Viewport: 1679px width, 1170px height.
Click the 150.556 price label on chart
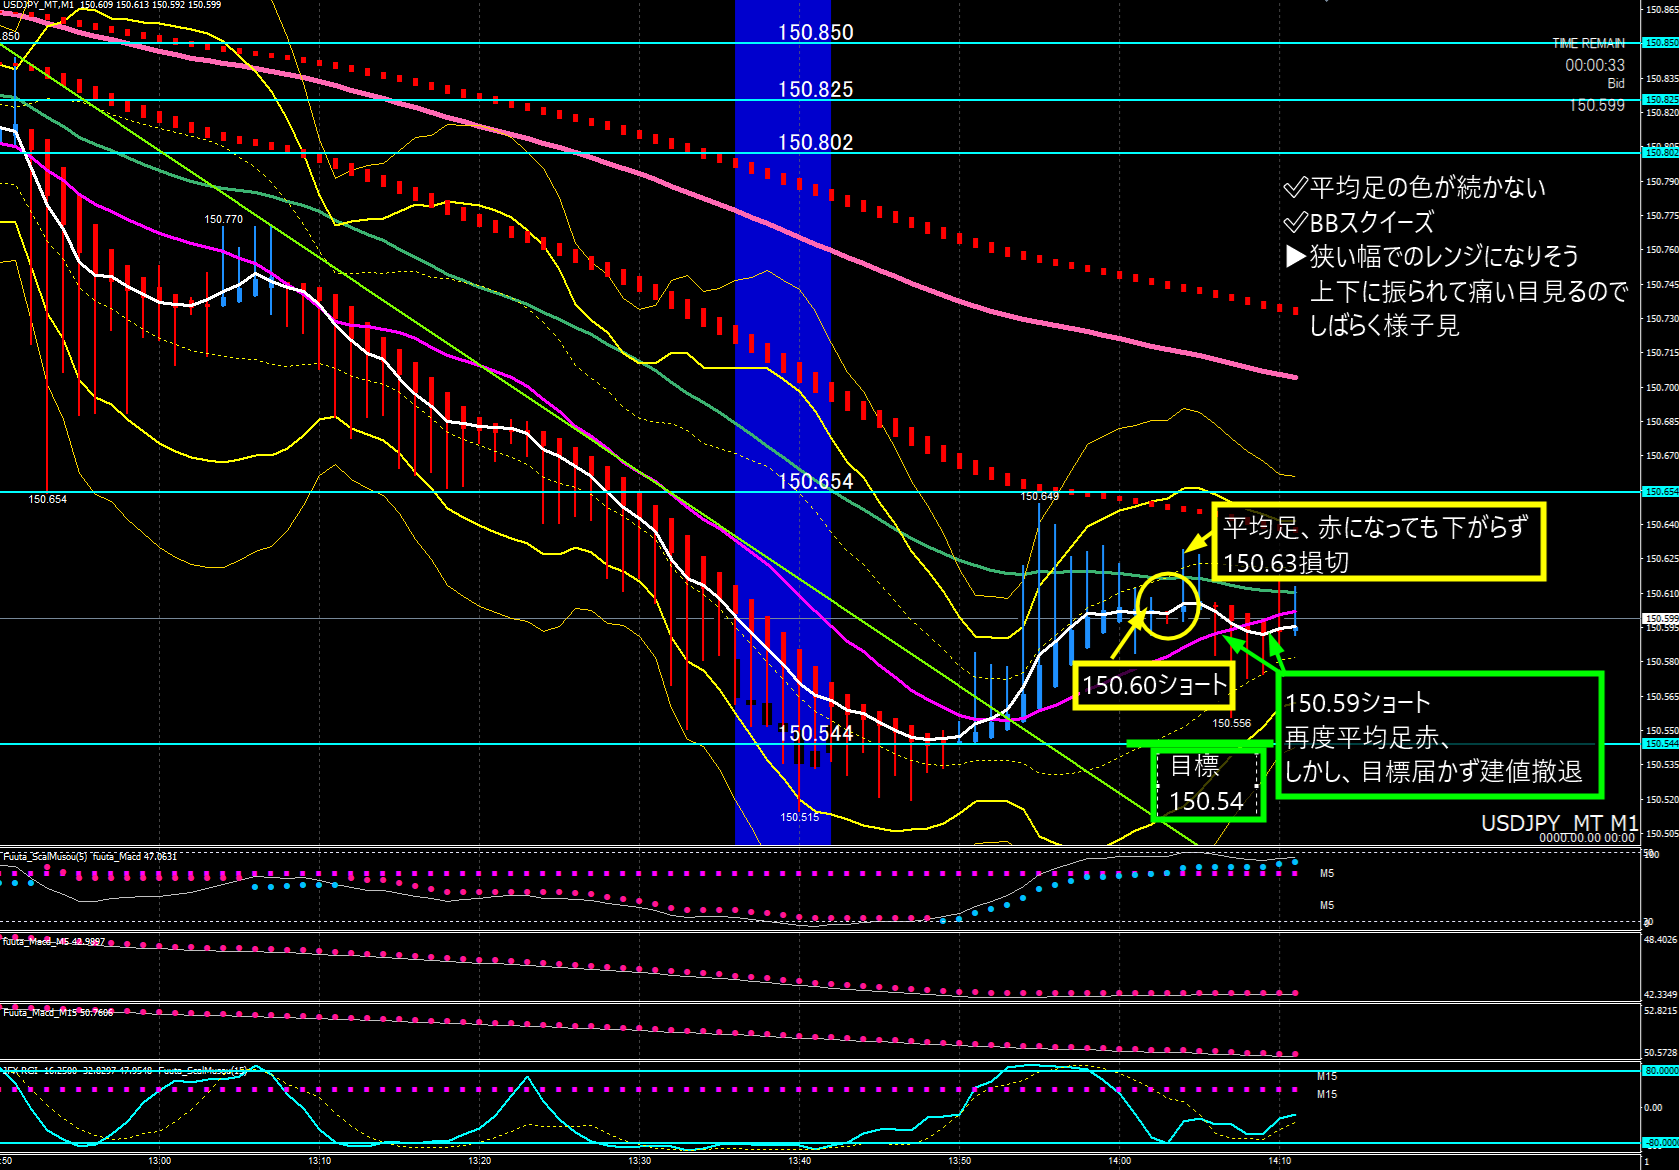1232,723
